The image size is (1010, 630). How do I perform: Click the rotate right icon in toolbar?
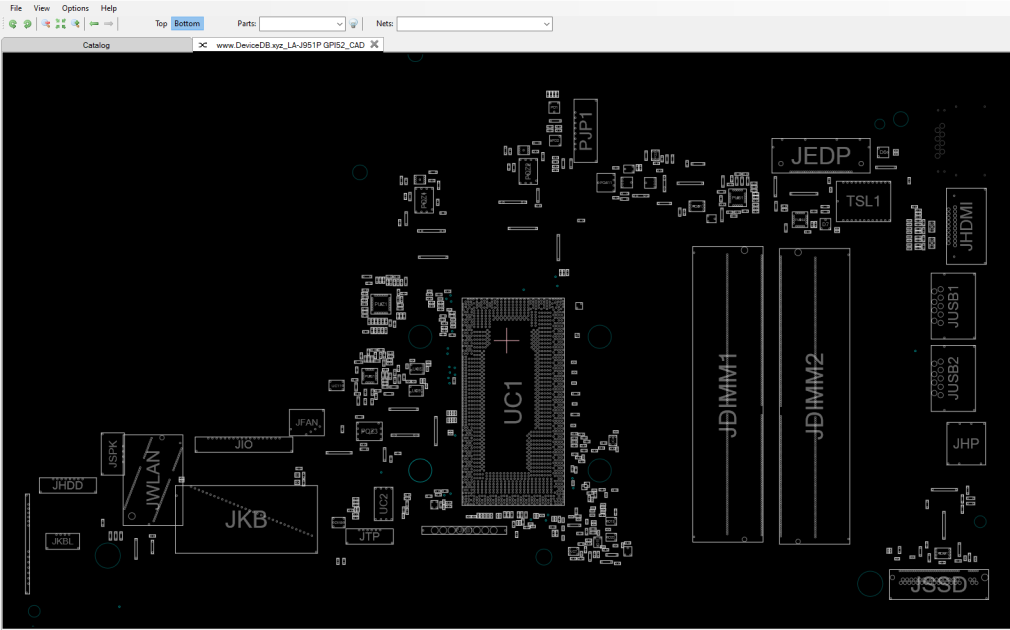(27, 24)
